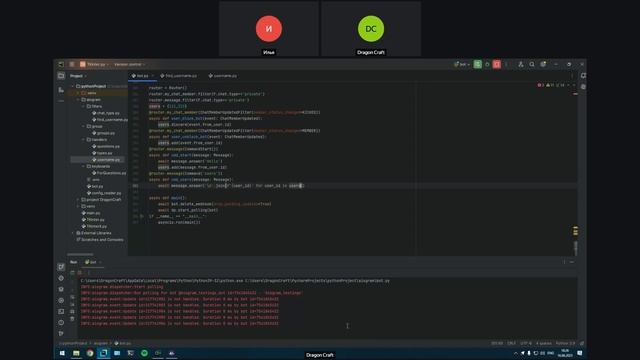Stop the running bot with red button

[x=497, y=64]
